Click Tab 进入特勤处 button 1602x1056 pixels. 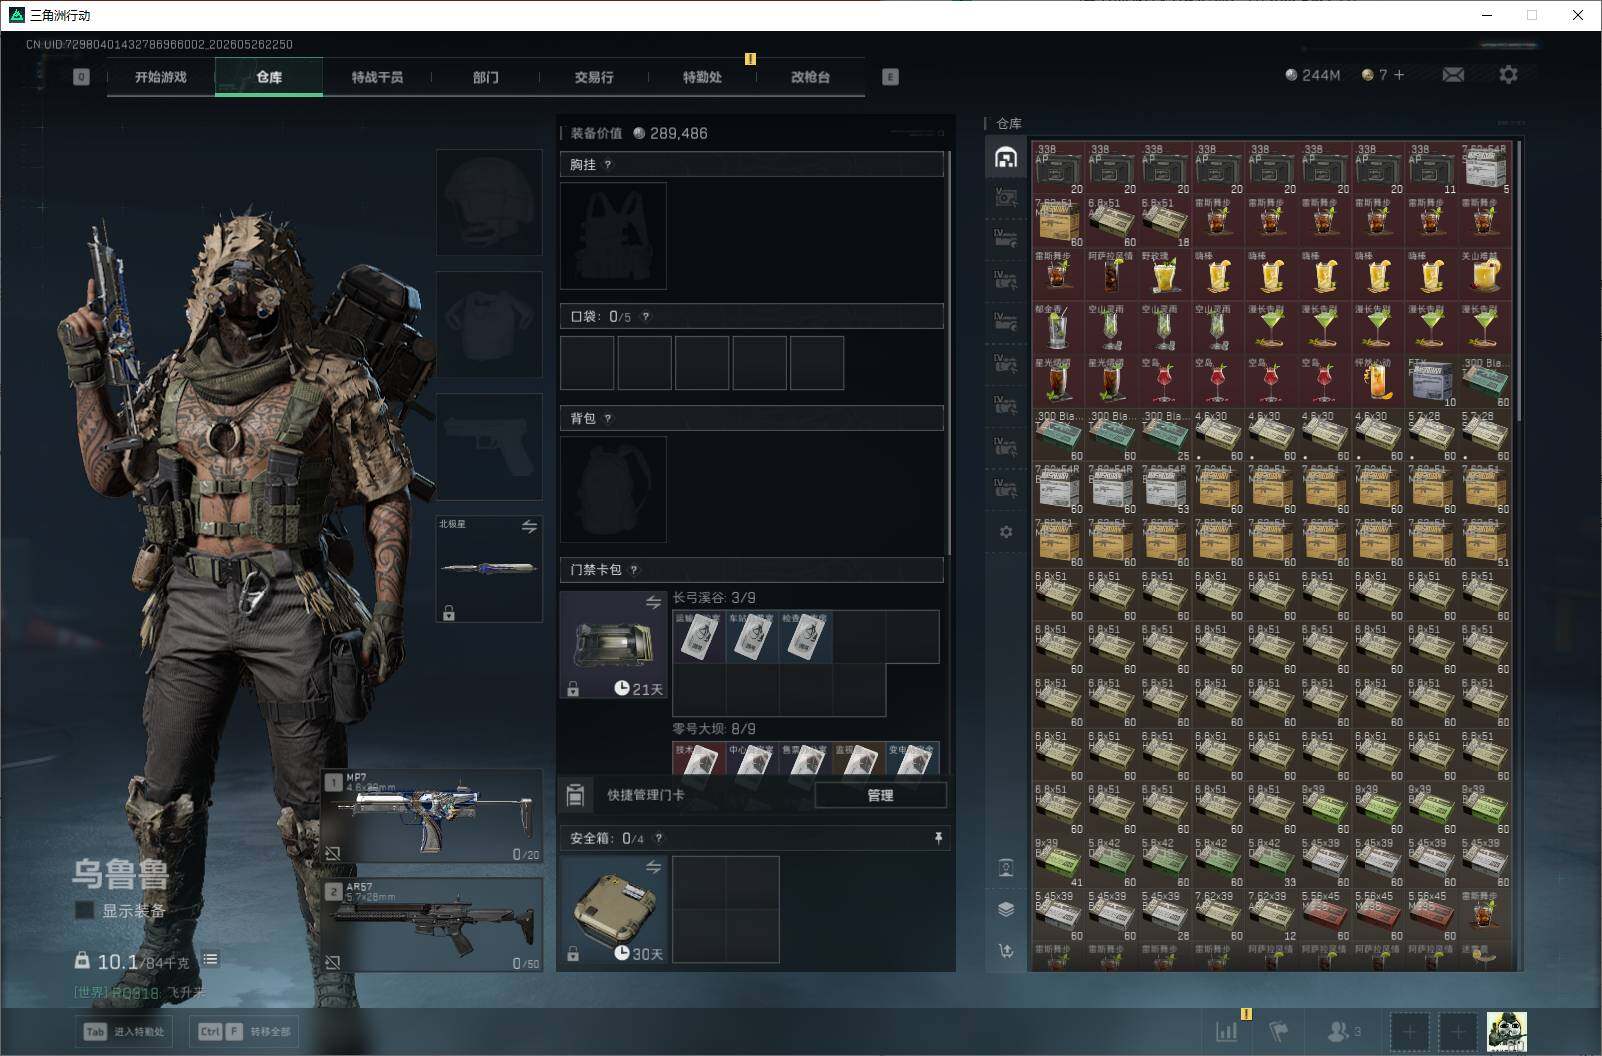(124, 1031)
